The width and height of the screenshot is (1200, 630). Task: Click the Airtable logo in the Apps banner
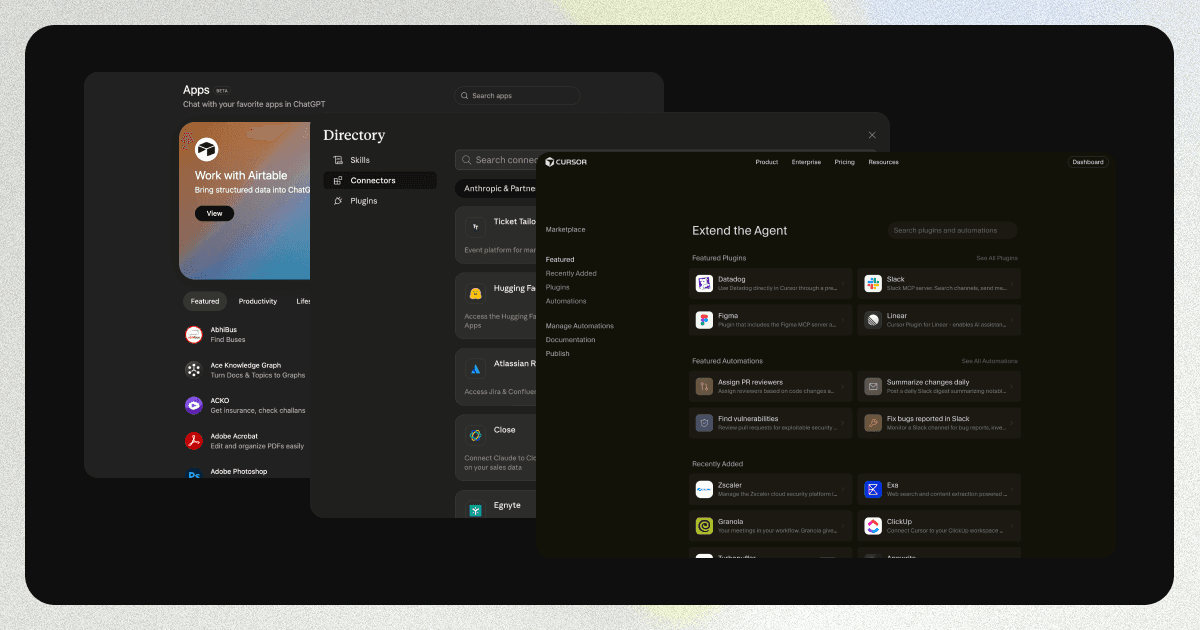(x=207, y=150)
